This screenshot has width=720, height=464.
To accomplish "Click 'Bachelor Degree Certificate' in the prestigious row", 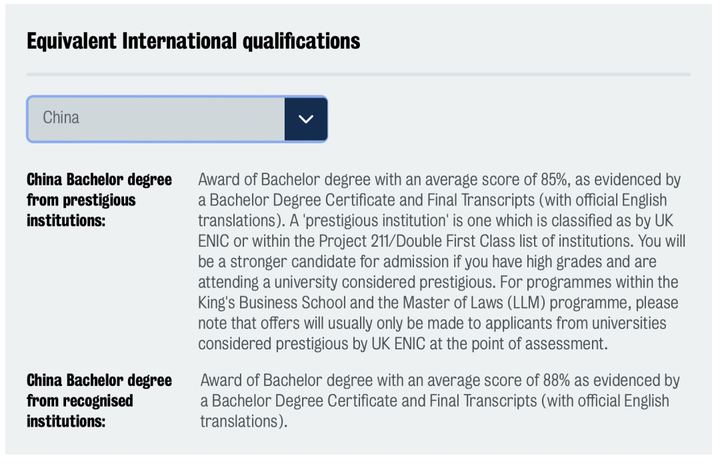I will tap(316, 200).
